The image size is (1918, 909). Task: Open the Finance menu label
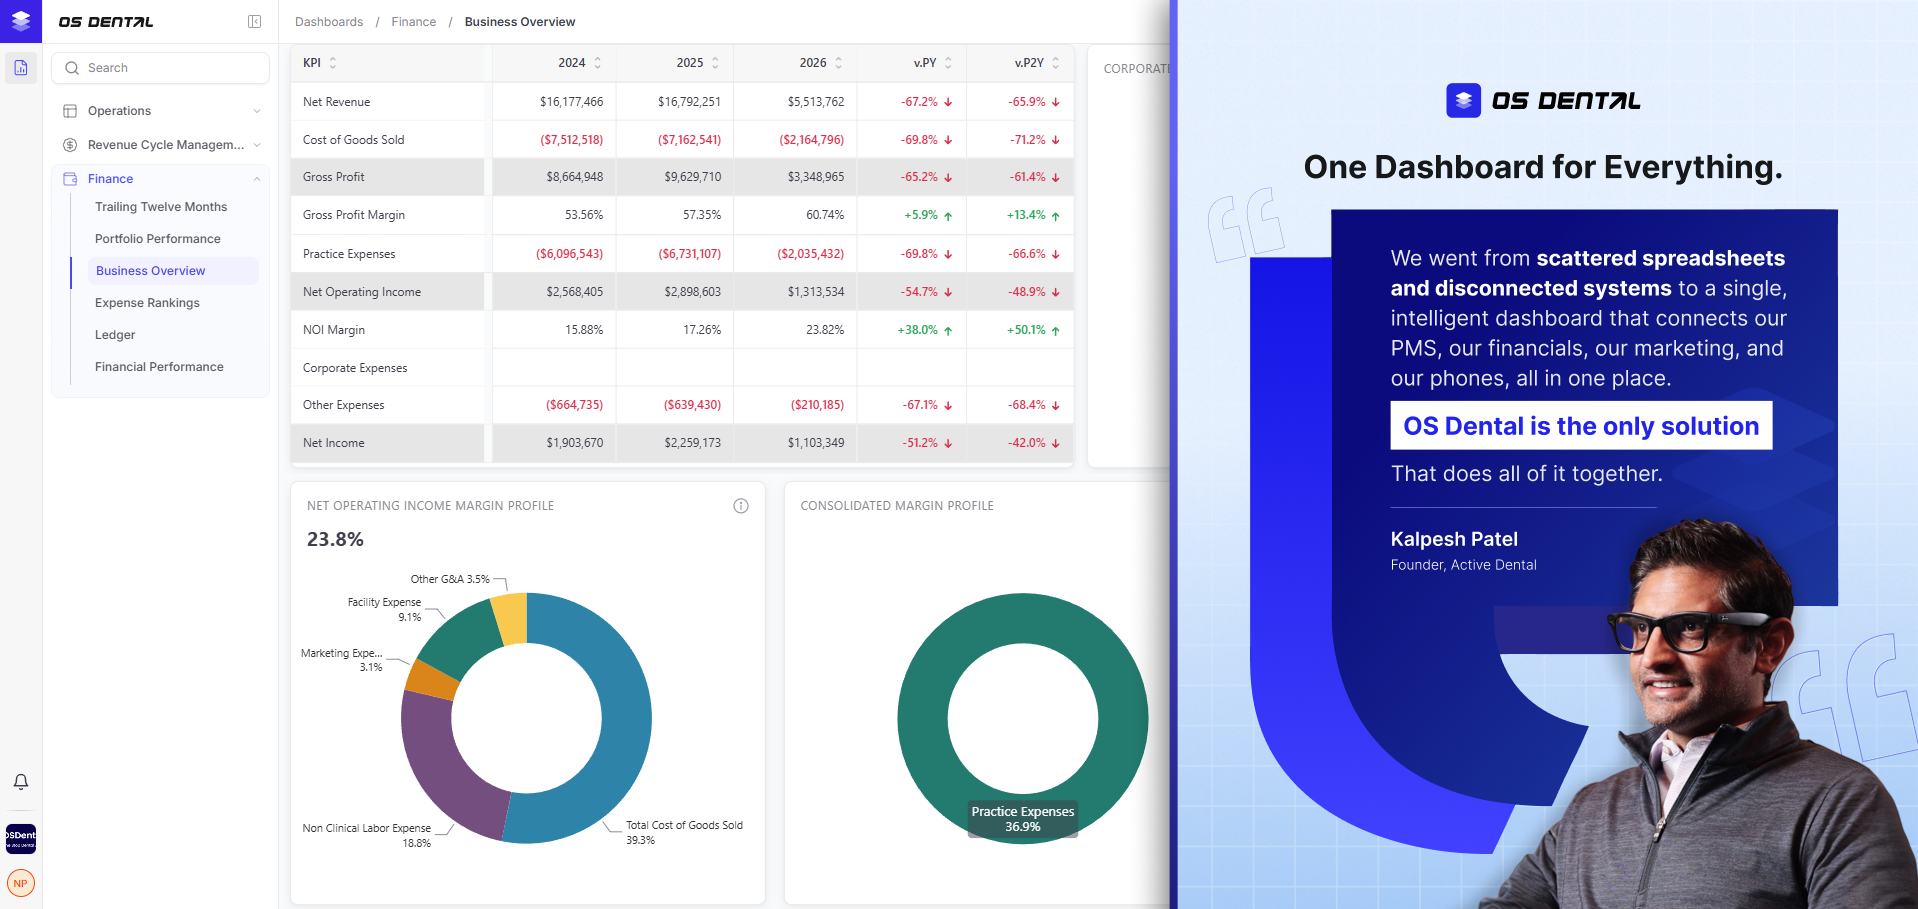[x=110, y=179]
